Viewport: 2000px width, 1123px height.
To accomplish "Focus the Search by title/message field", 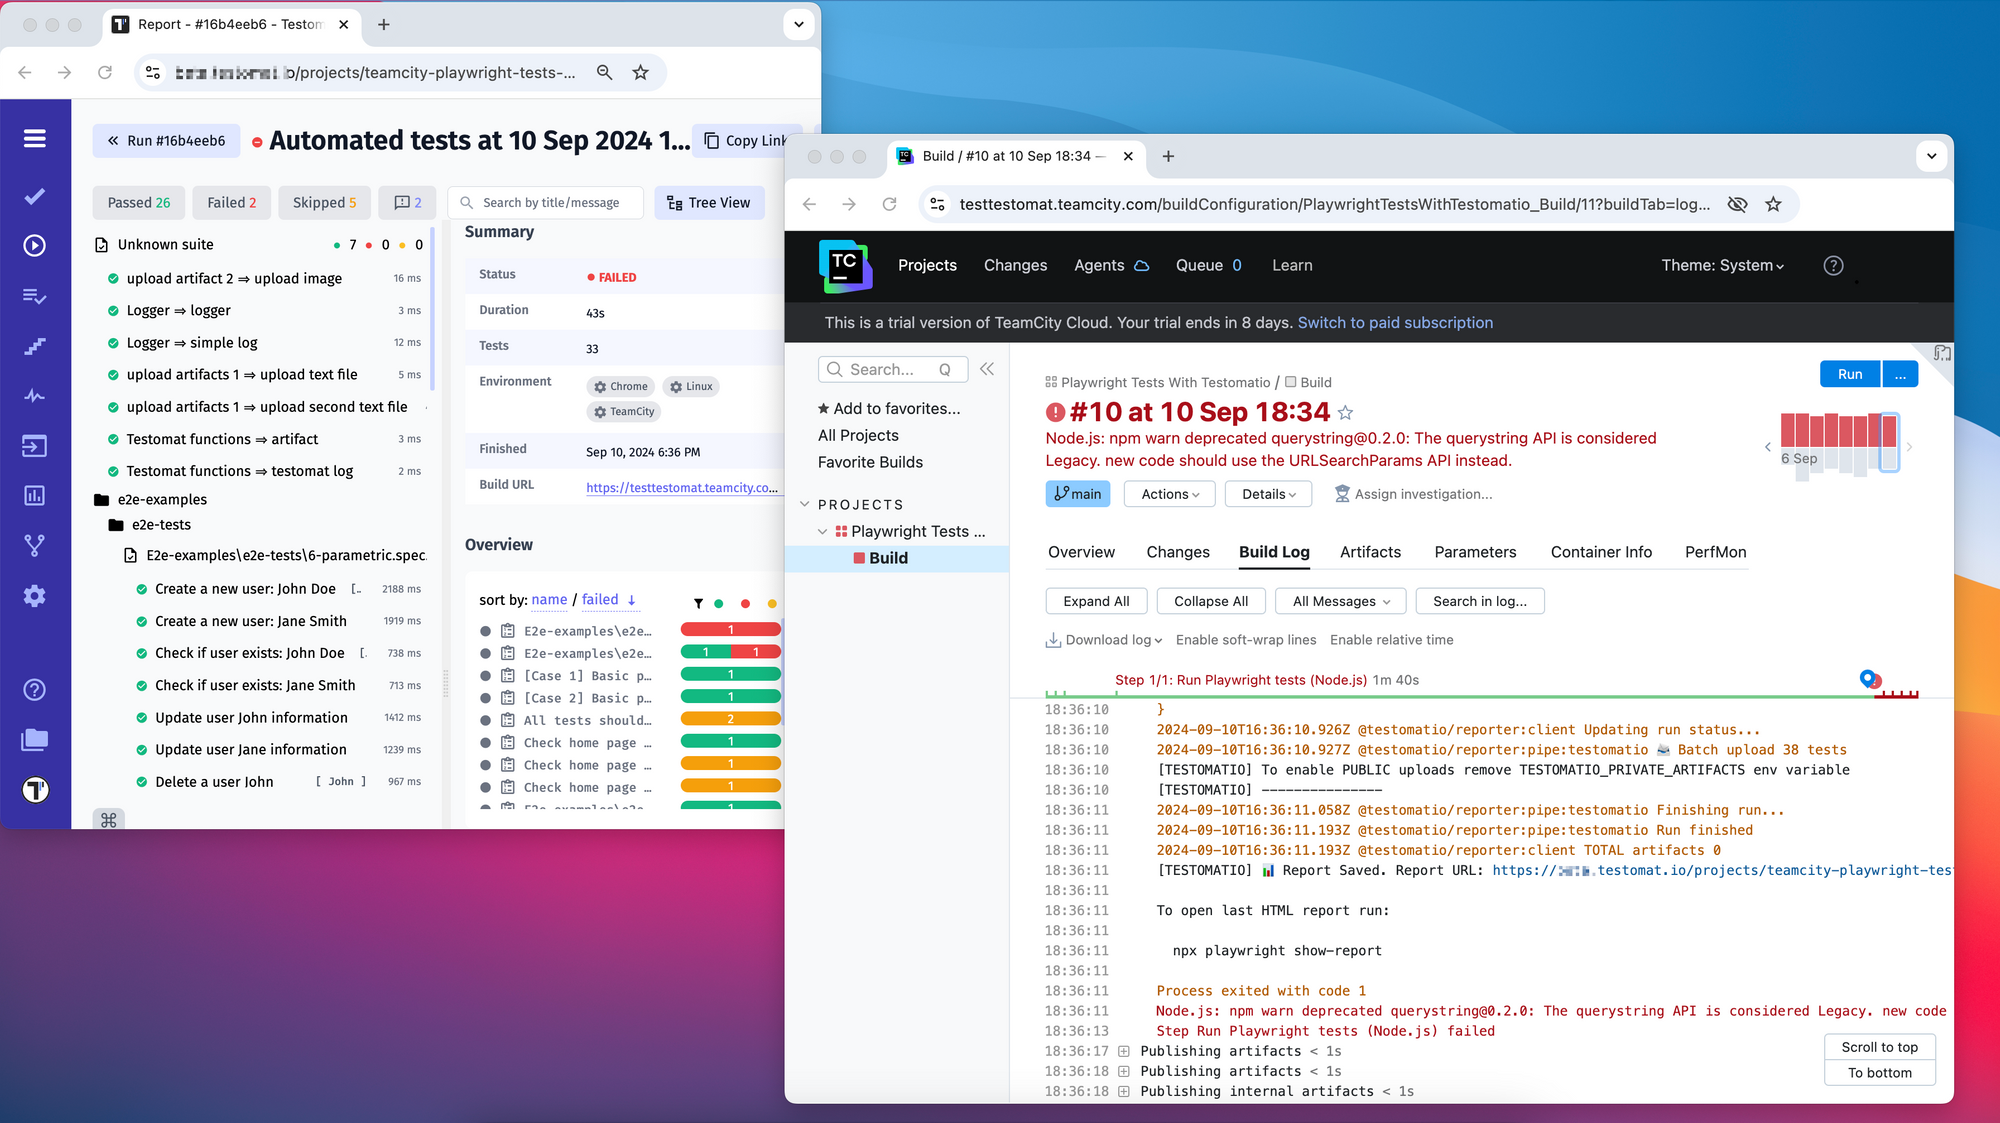I will tap(545, 203).
